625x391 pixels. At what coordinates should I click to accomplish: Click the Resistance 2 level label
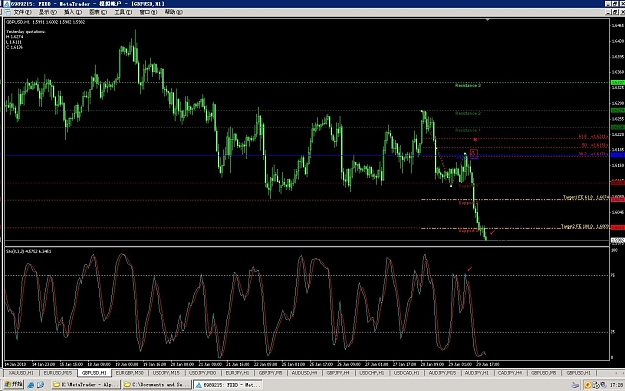[468, 113]
